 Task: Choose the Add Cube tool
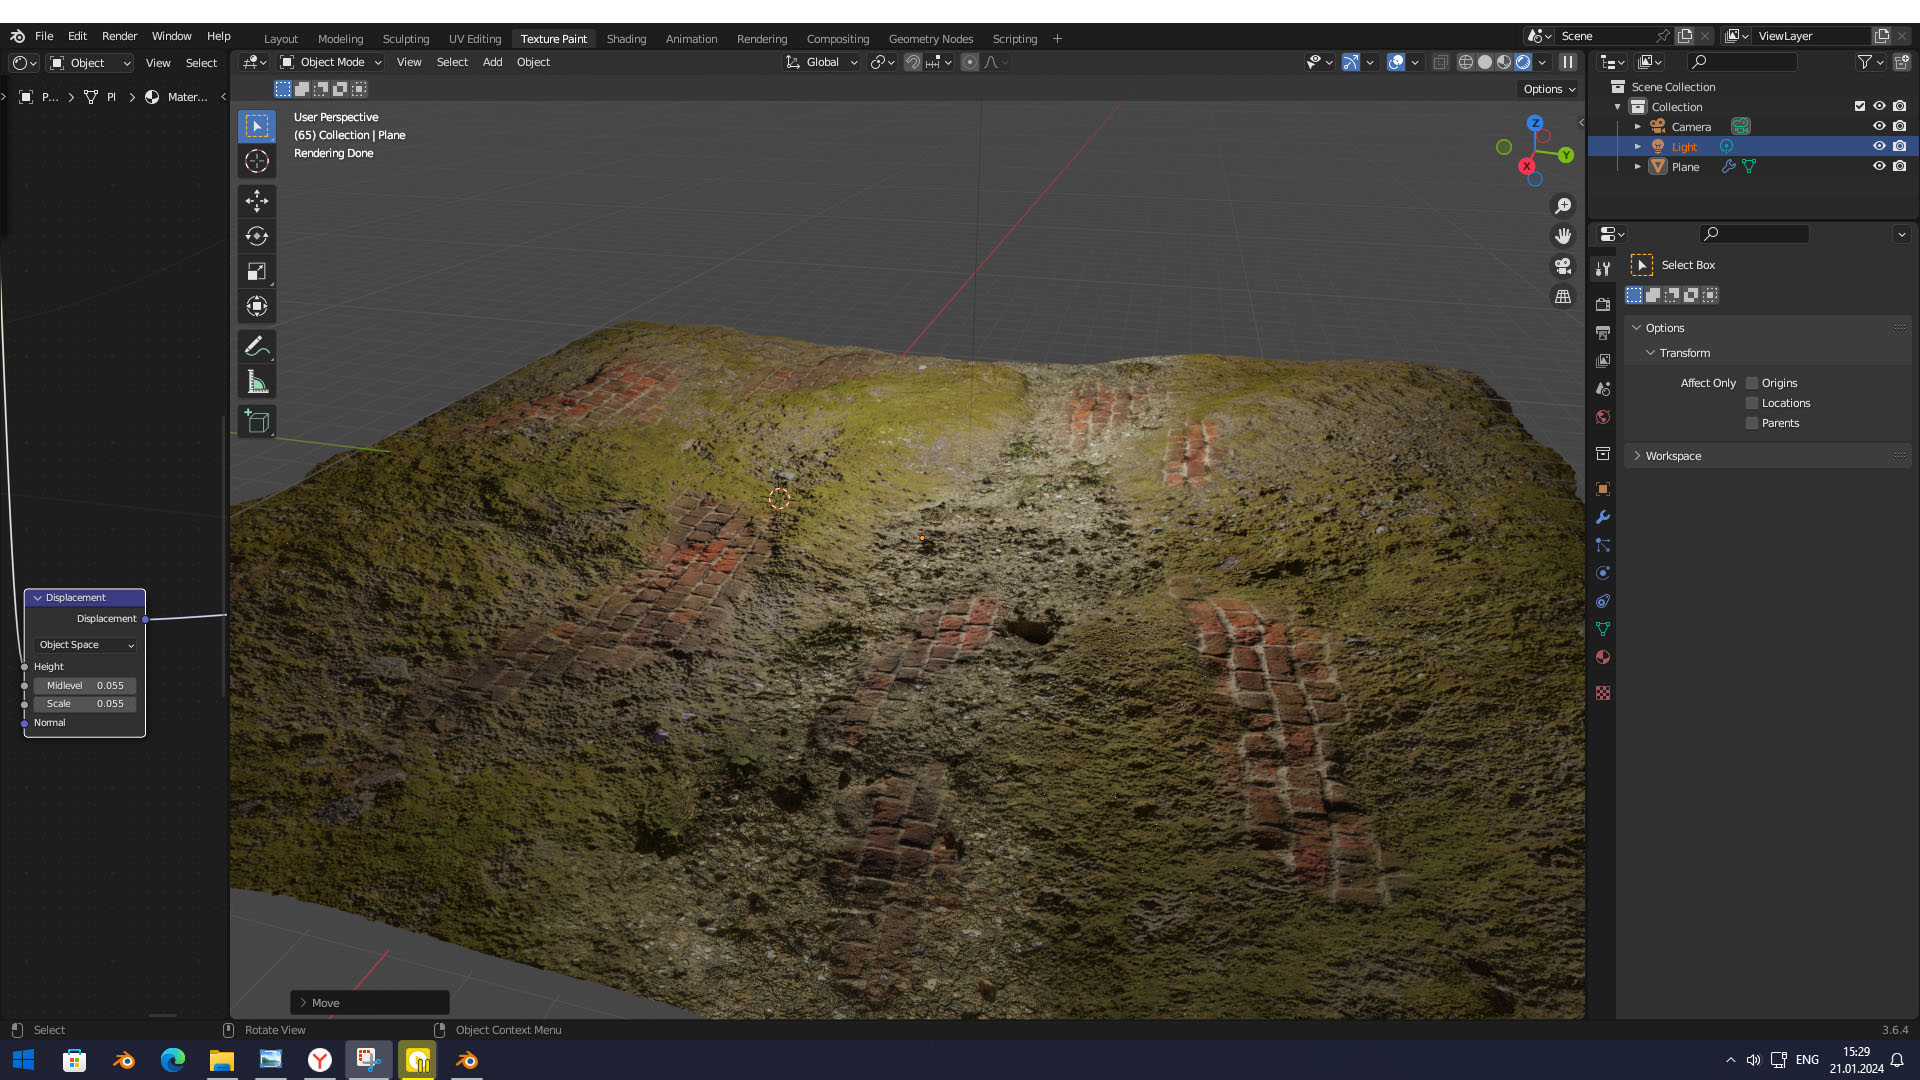257,421
